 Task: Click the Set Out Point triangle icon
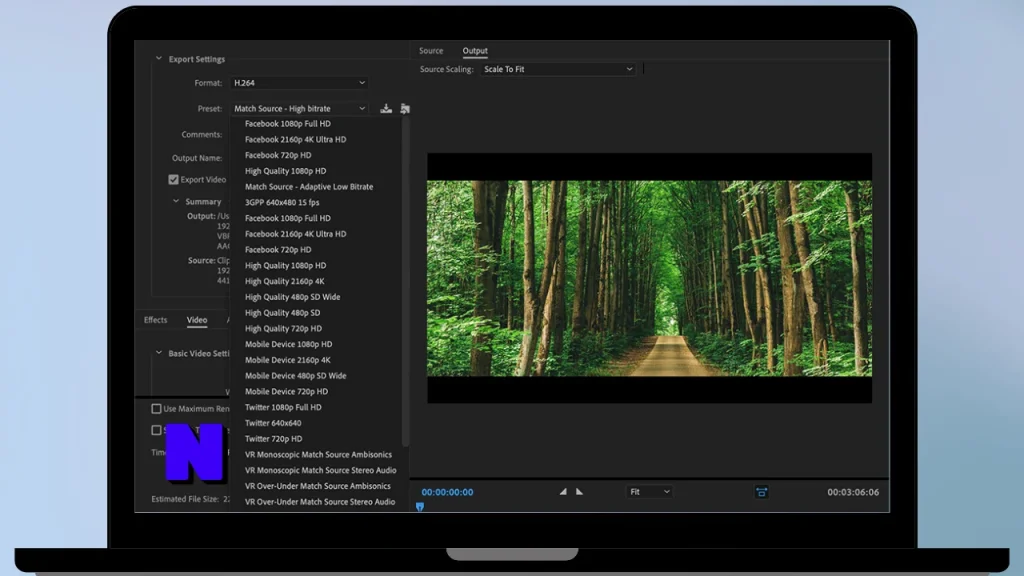(579, 492)
